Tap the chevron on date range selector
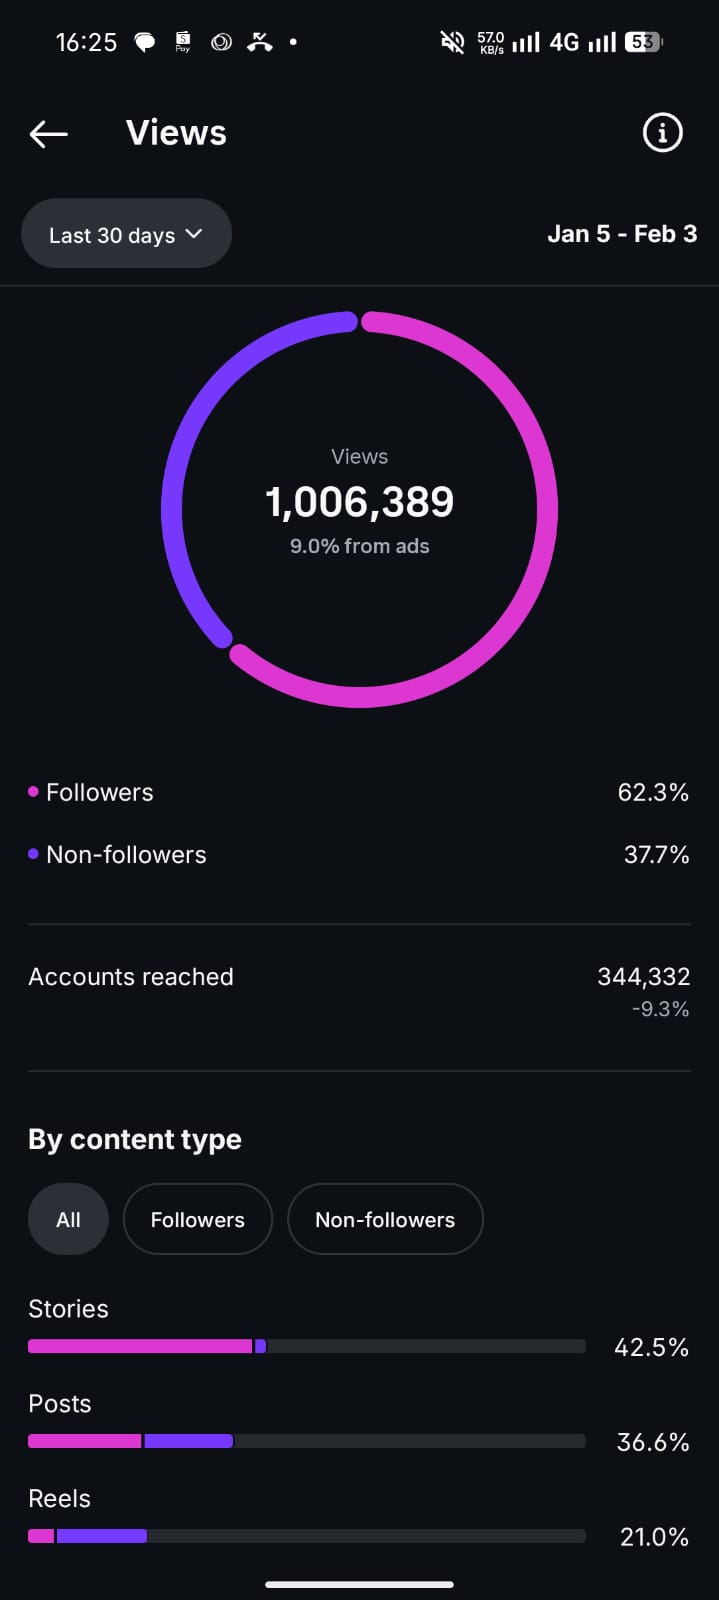 [x=194, y=234]
